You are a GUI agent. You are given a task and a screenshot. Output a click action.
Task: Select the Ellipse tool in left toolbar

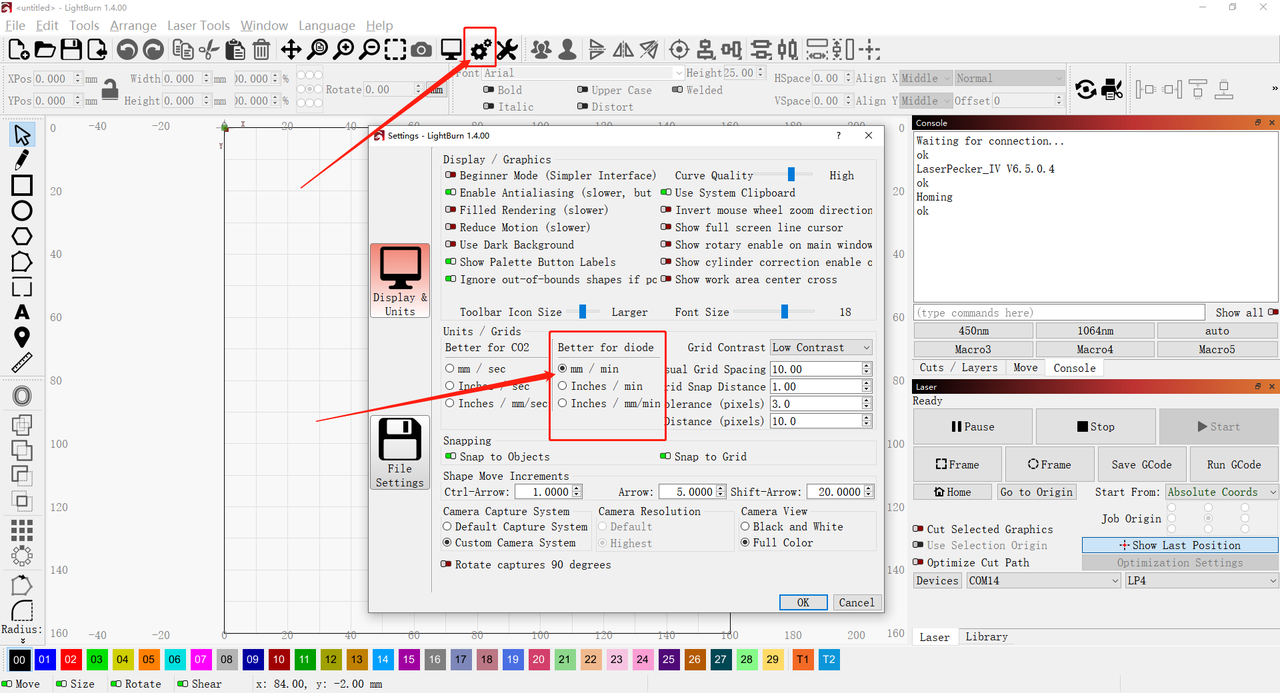pos(22,211)
